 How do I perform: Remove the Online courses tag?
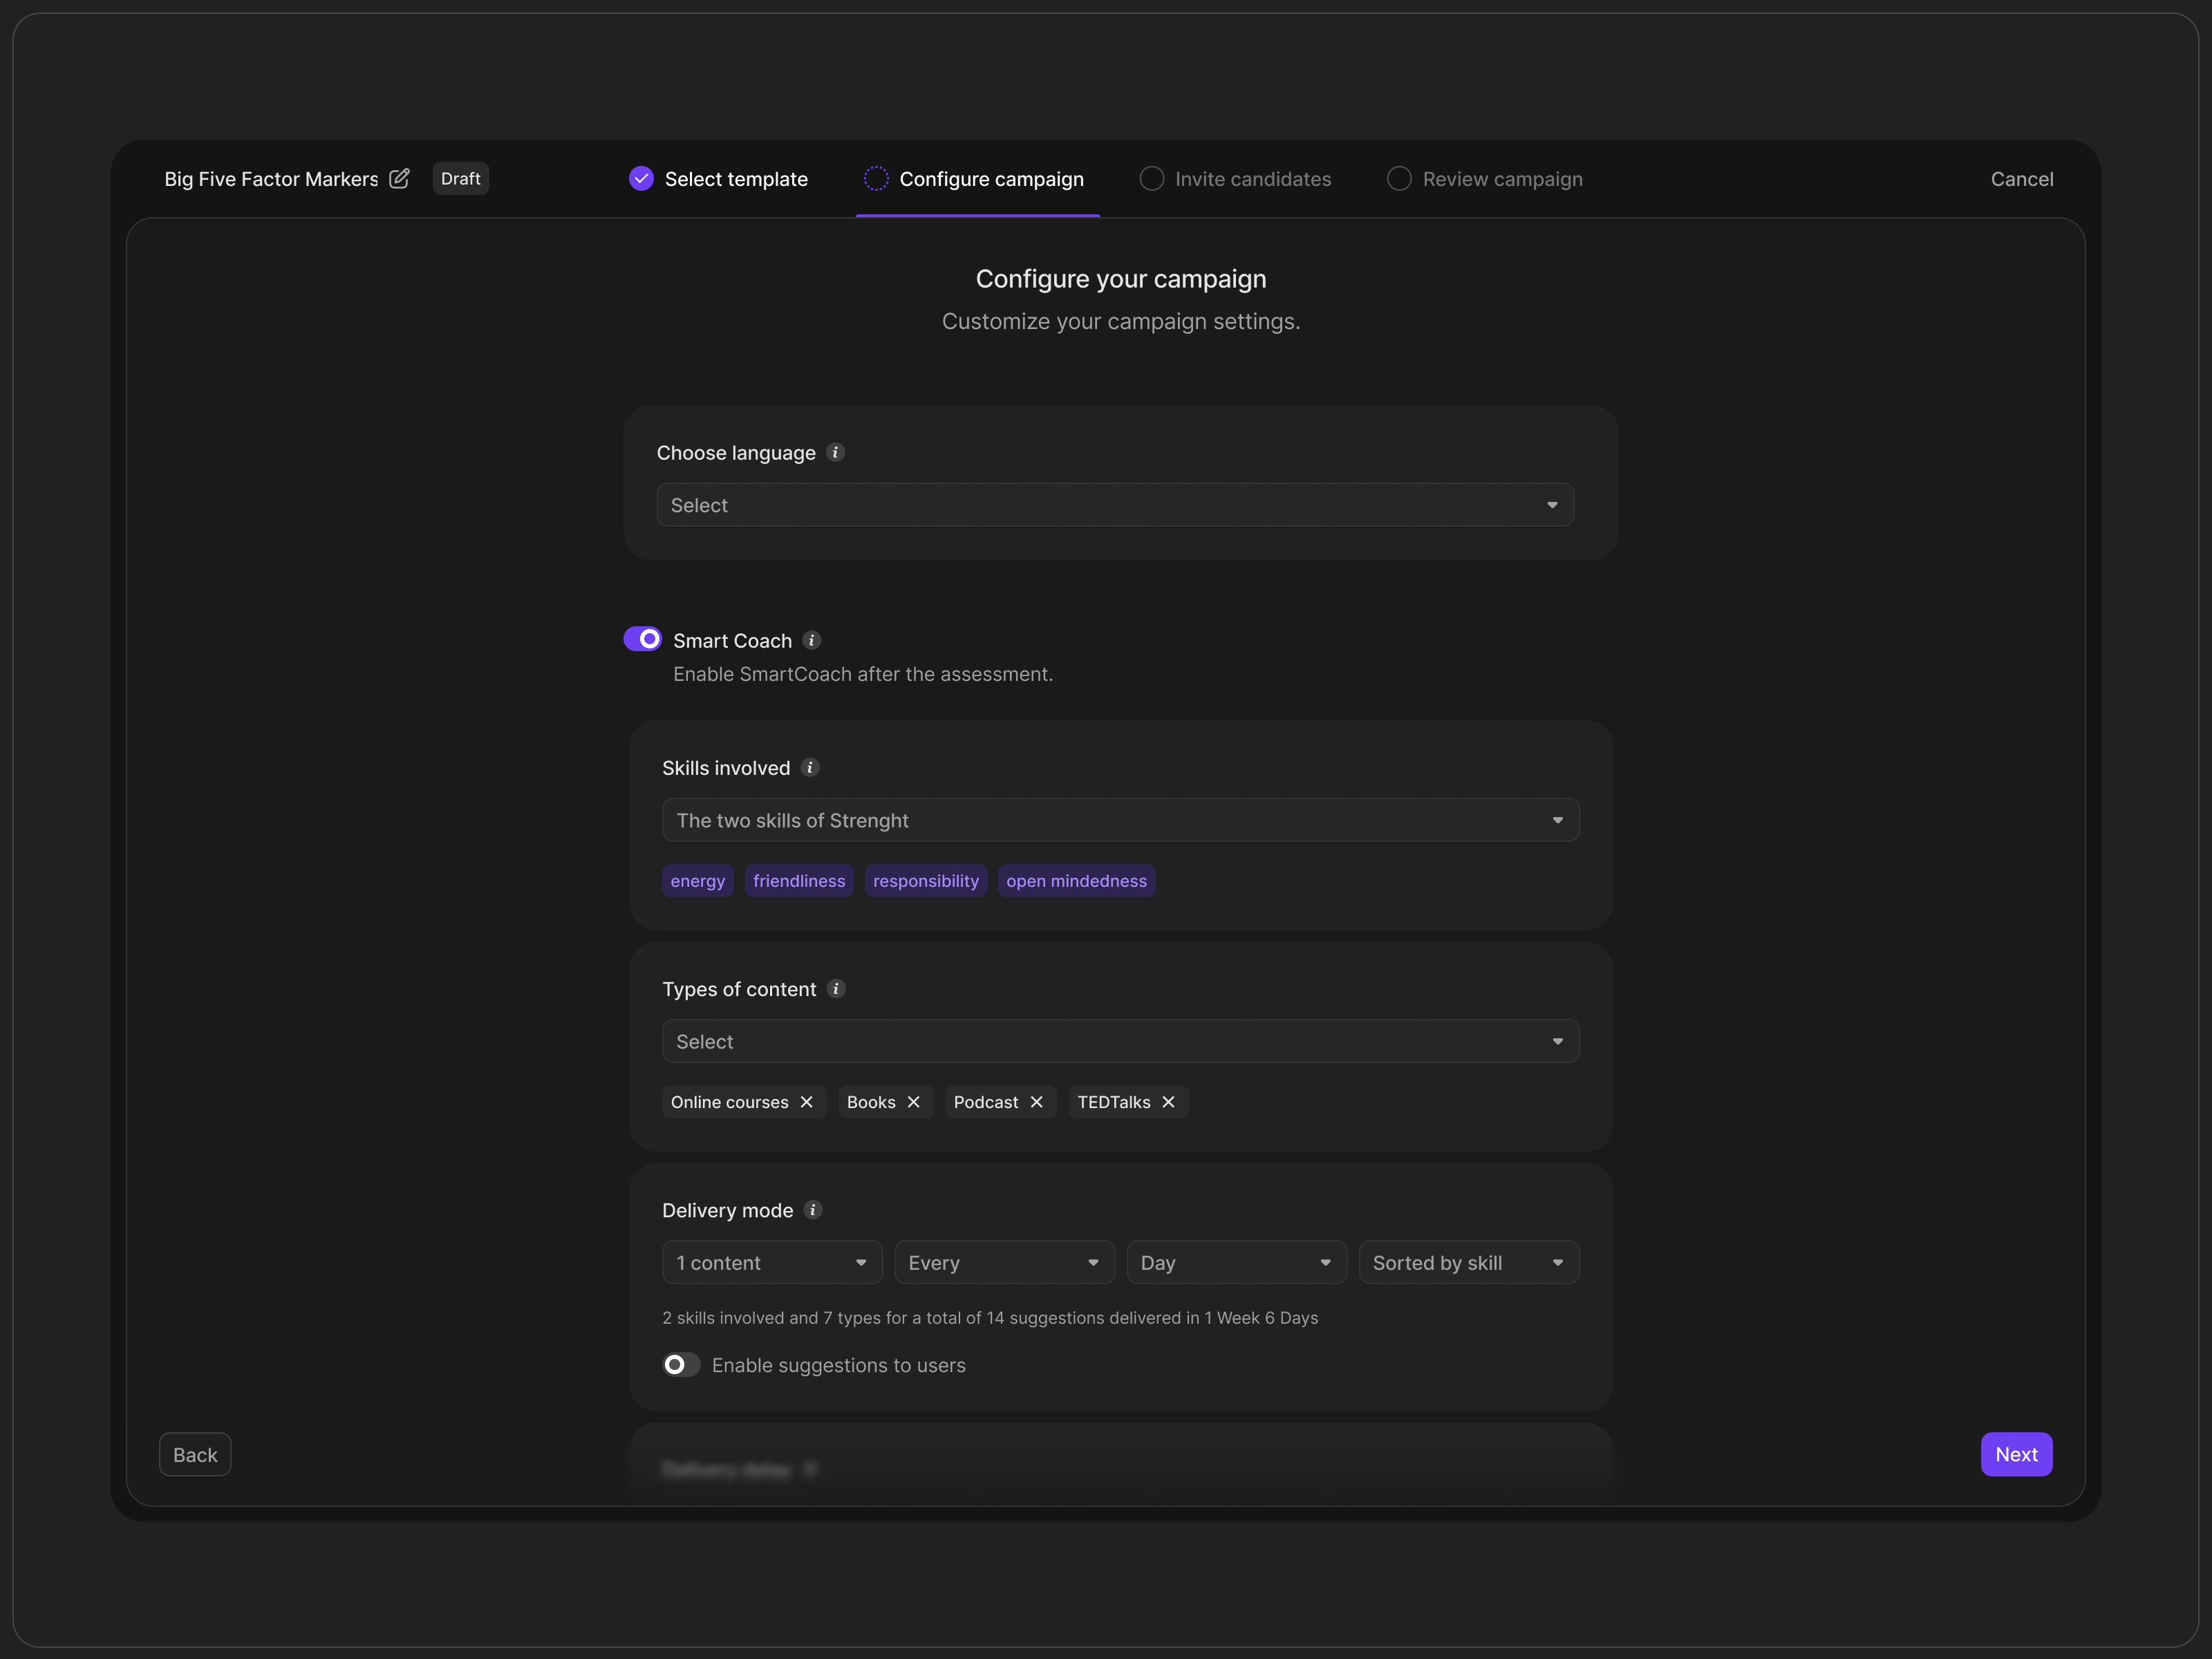pyautogui.click(x=807, y=1102)
